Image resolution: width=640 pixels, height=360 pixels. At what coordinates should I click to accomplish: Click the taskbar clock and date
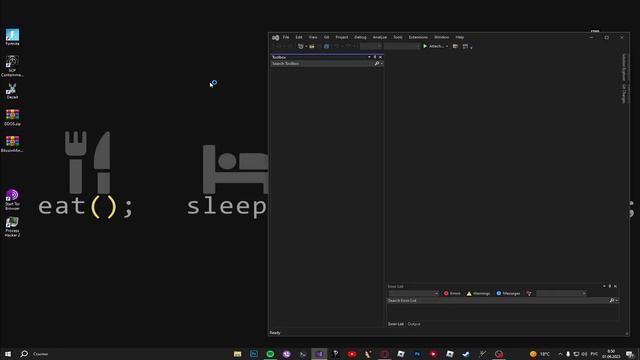tap(611, 354)
